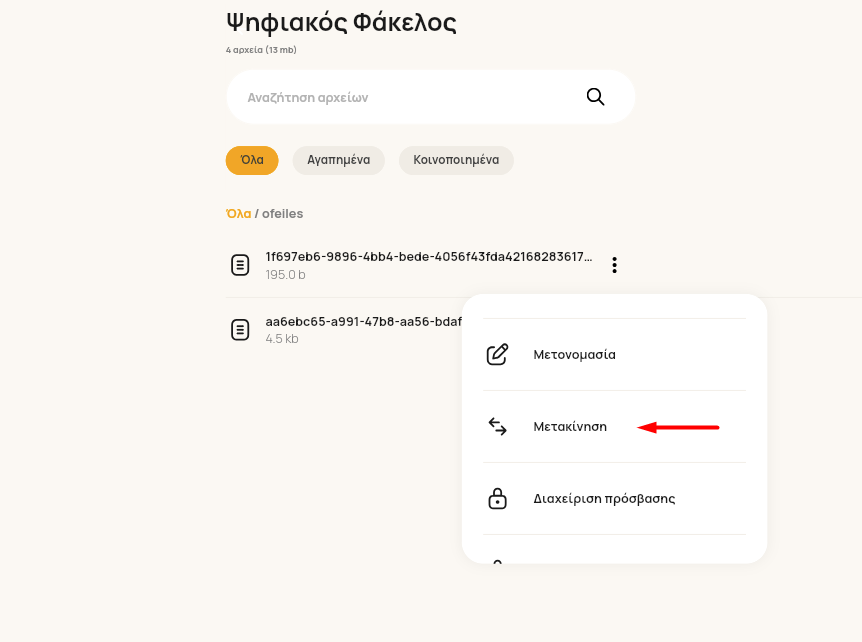Open Διαχείριση πρόσβασης from the menu
Image resolution: width=862 pixels, height=642 pixels.
(604, 499)
